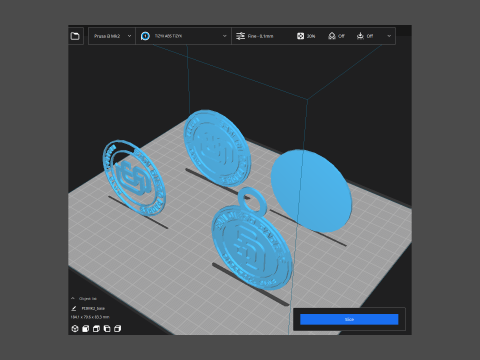Screen dimensions: 480x360
Task: Open file using the folder icon
Action: point(75,36)
